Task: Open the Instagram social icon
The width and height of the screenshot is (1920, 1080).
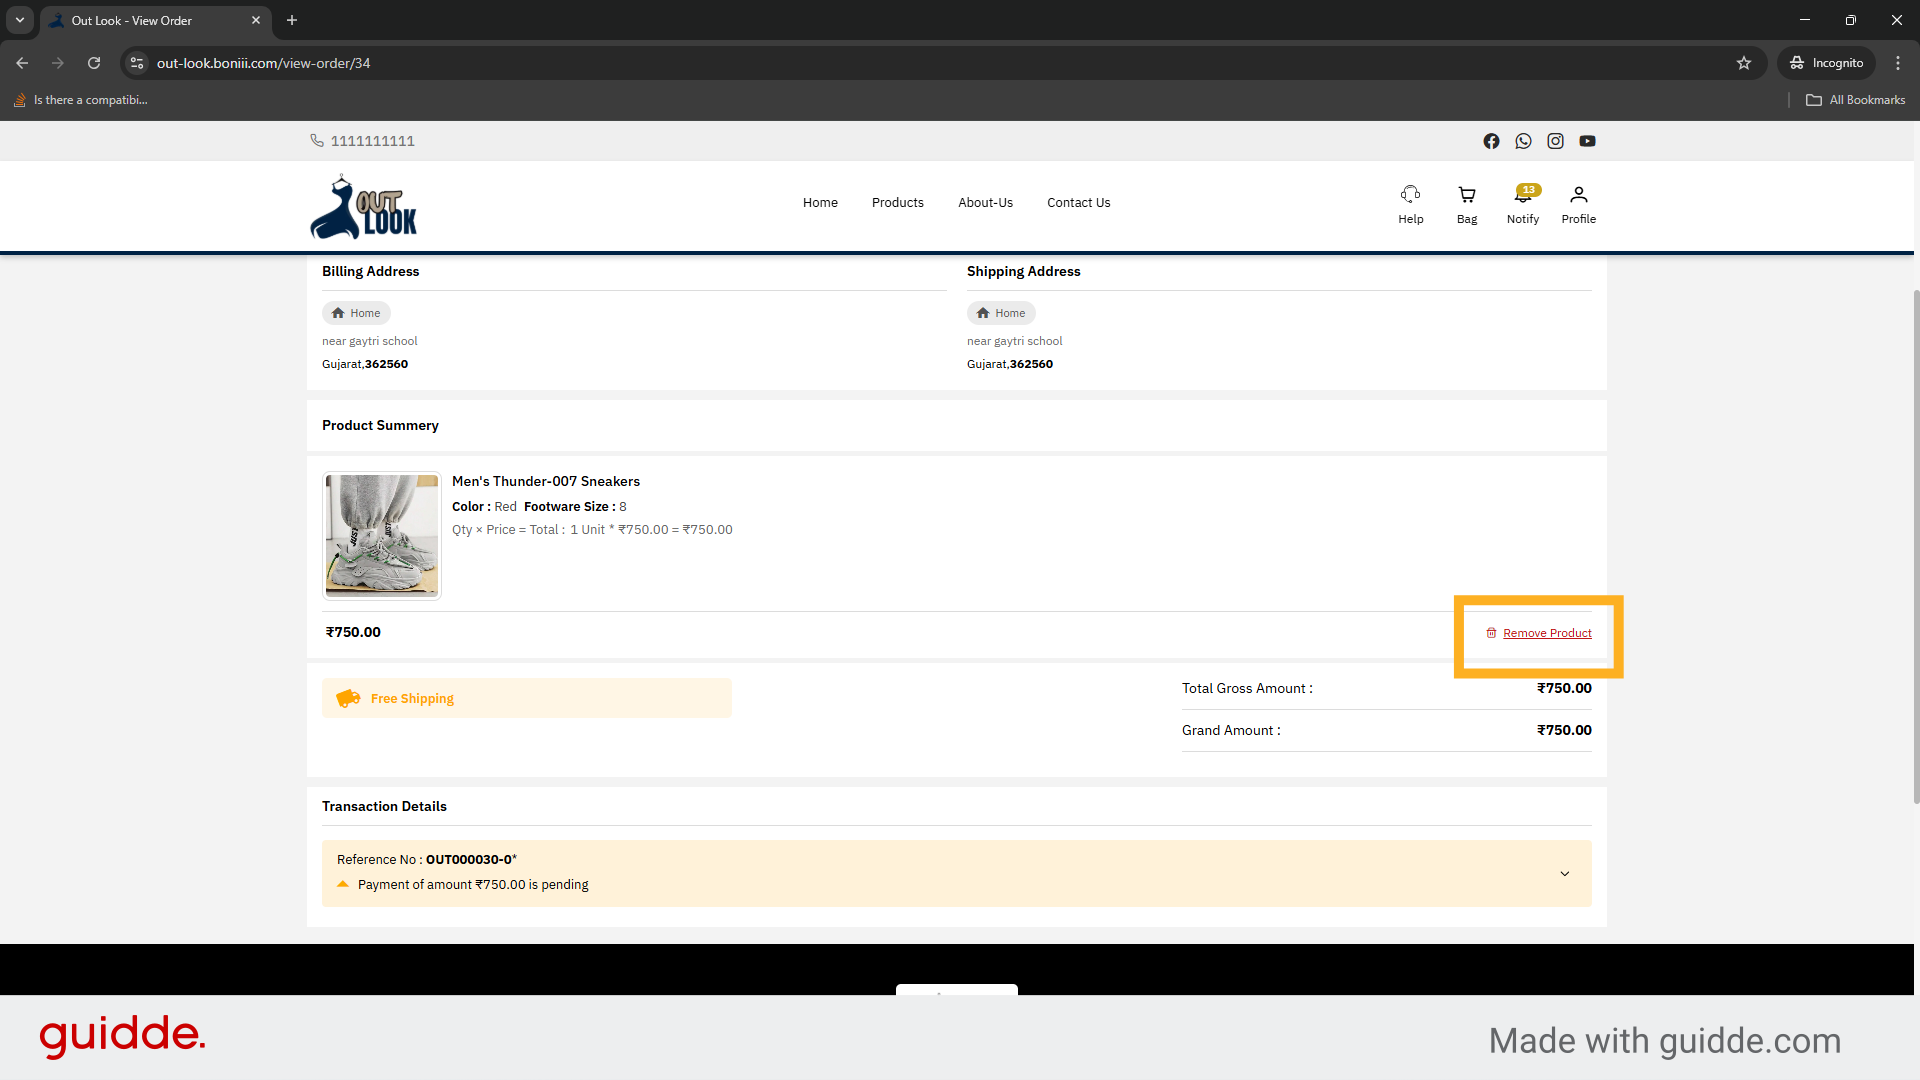Action: [x=1555, y=141]
